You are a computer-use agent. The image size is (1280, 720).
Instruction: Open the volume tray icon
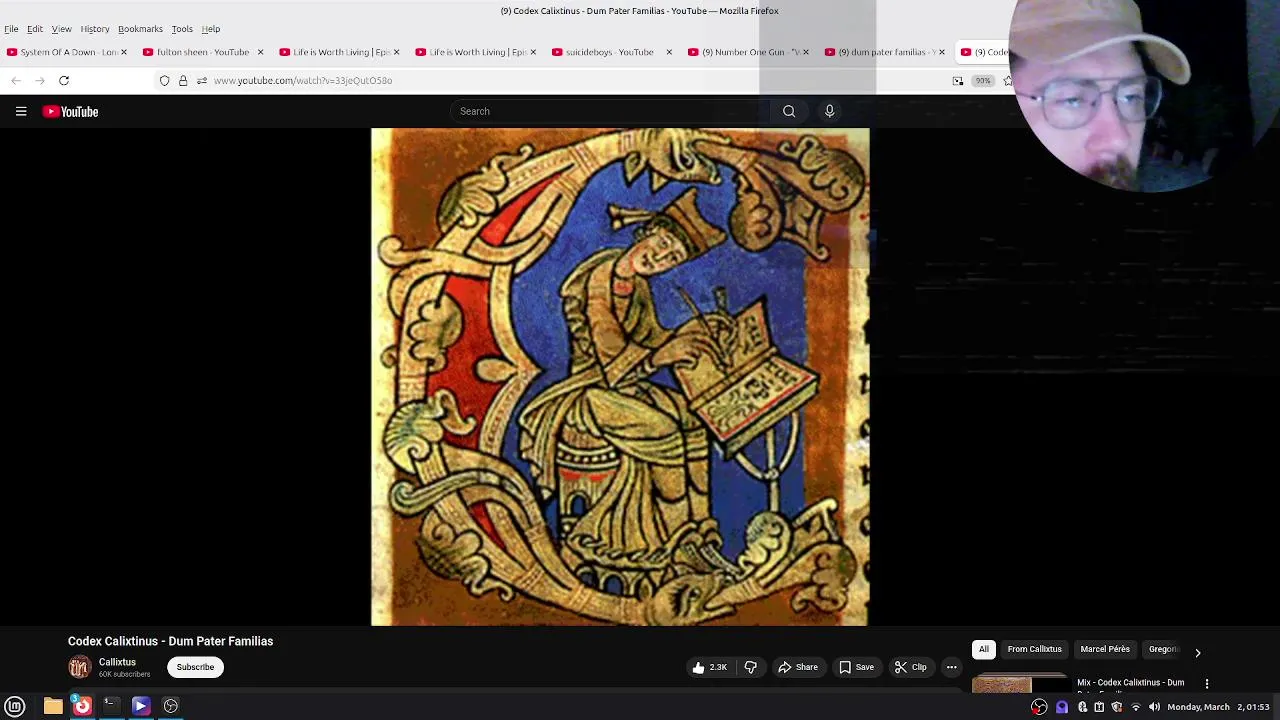click(1154, 707)
